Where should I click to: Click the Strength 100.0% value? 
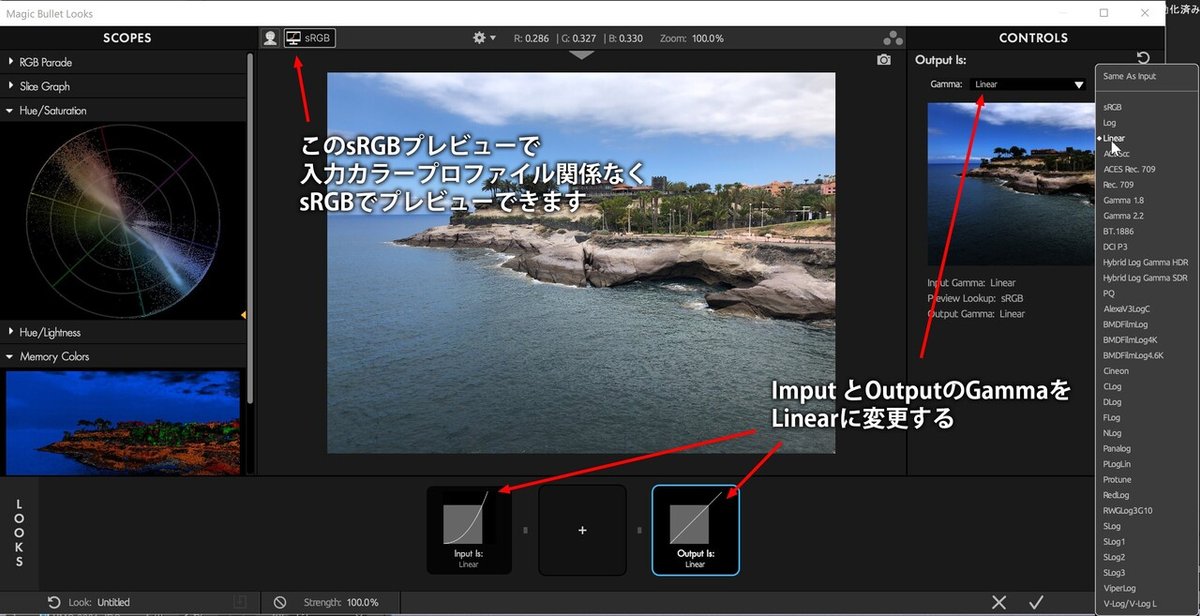coord(362,602)
